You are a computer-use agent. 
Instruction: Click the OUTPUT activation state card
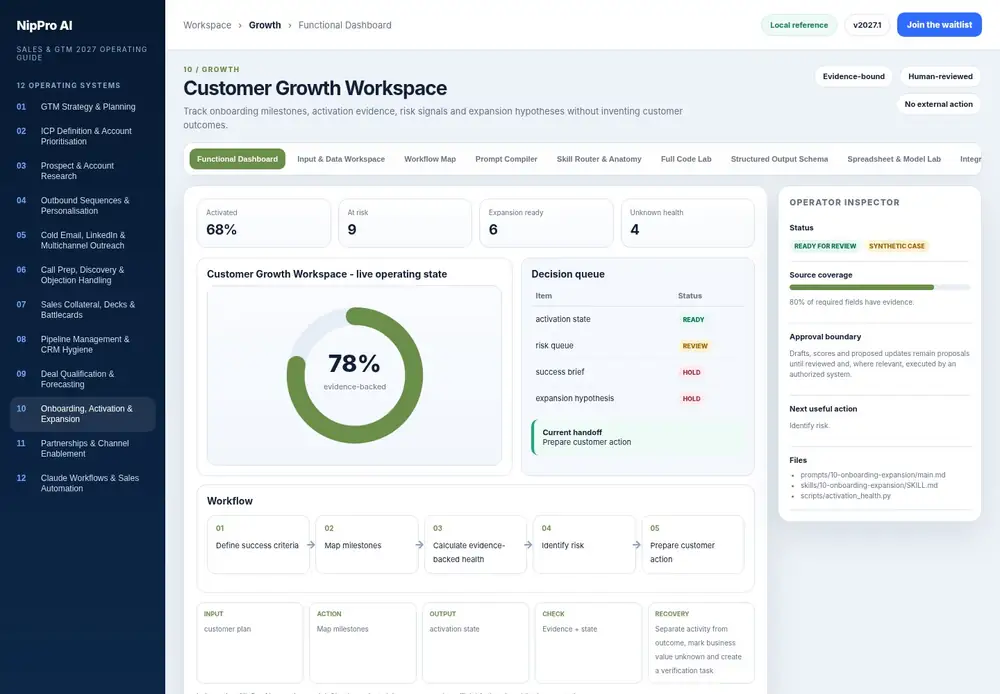click(x=475, y=643)
